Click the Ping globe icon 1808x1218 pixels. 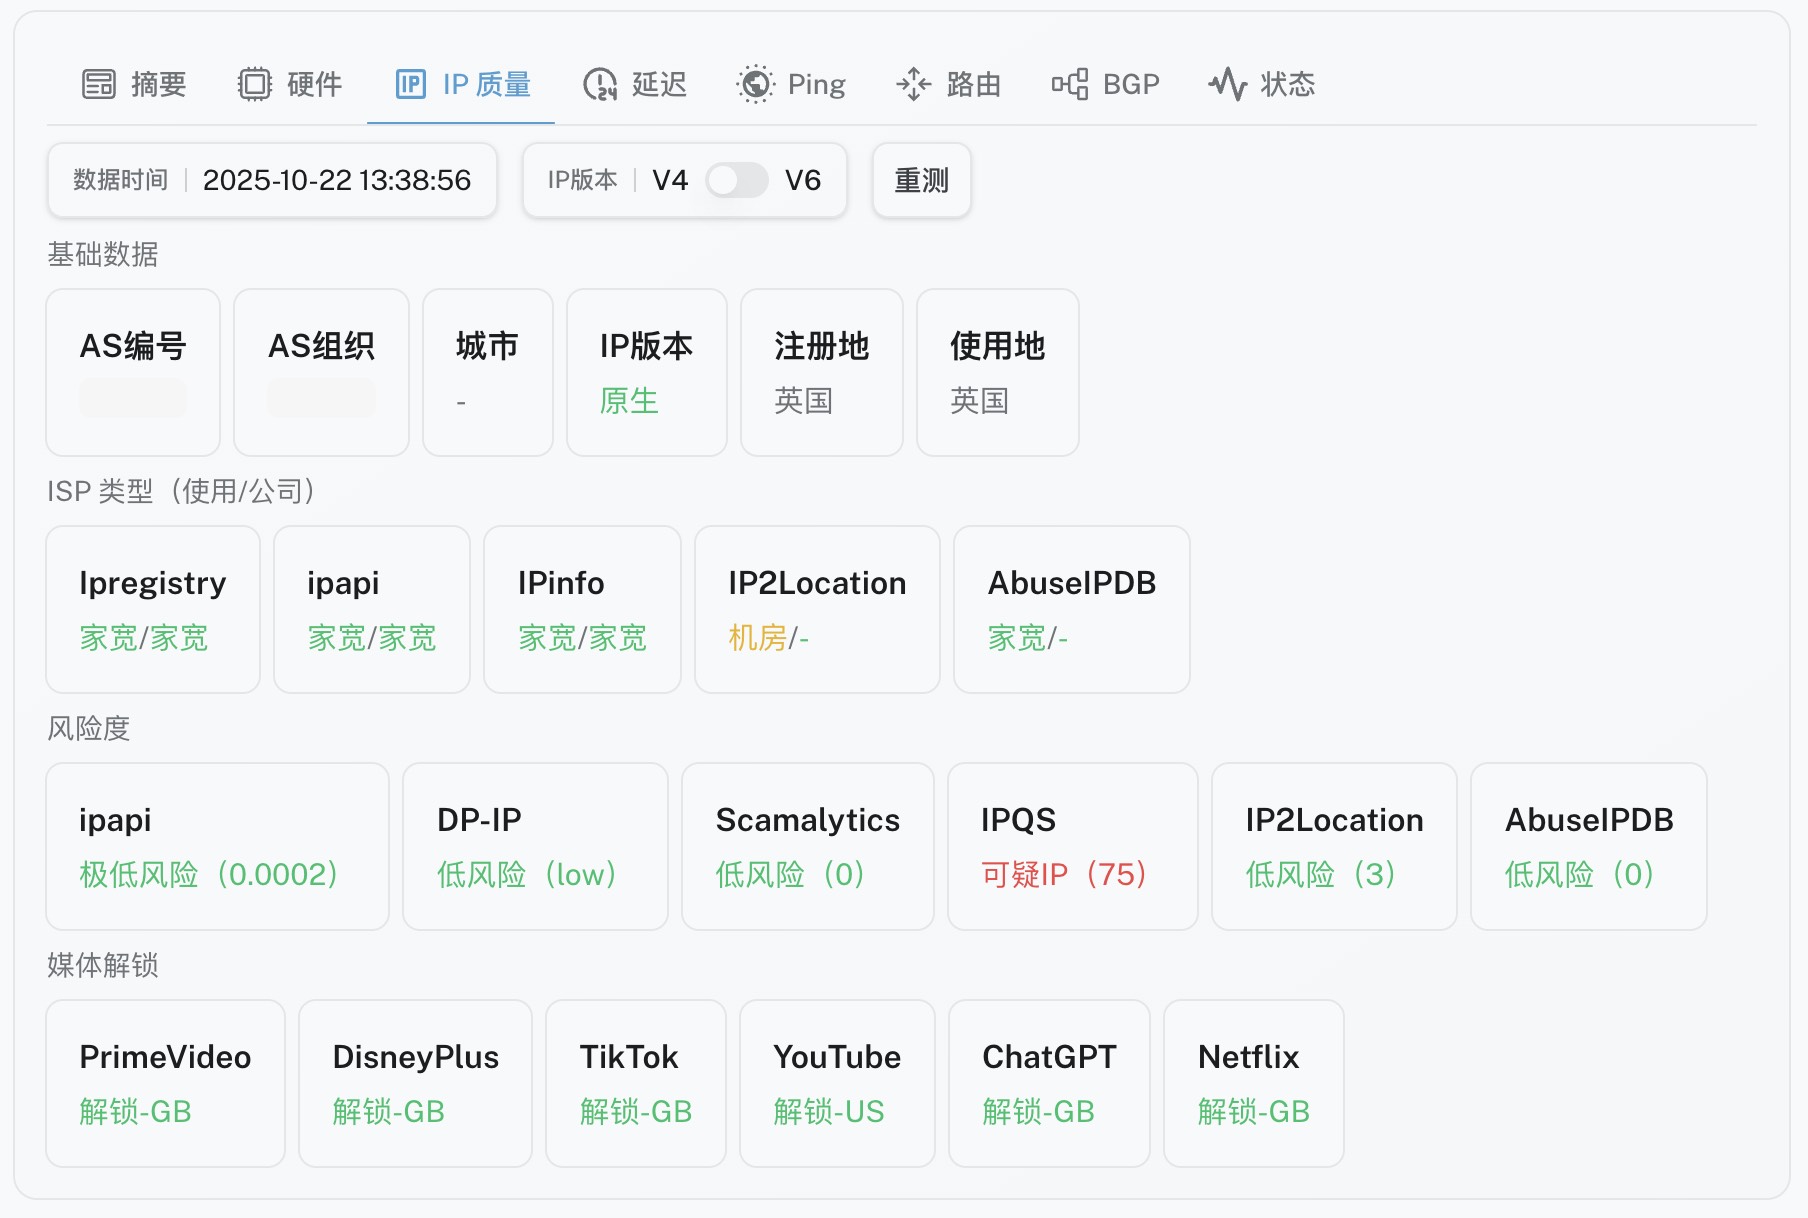[x=755, y=84]
